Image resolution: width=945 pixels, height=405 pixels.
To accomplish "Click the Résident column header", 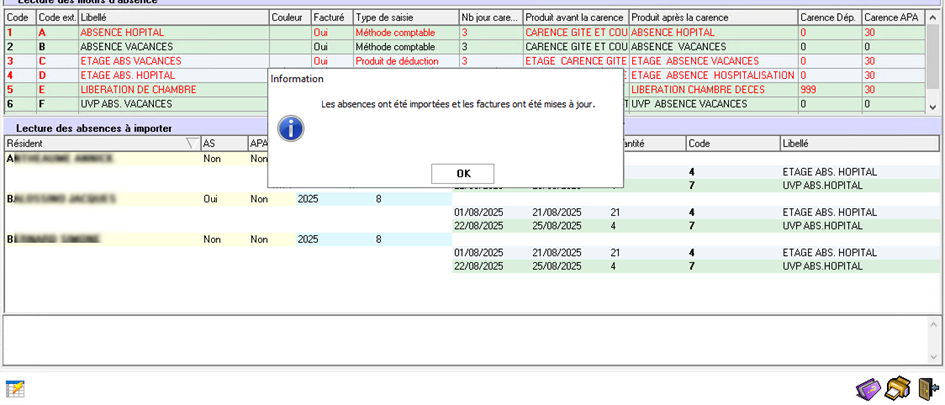I will coord(102,143).
